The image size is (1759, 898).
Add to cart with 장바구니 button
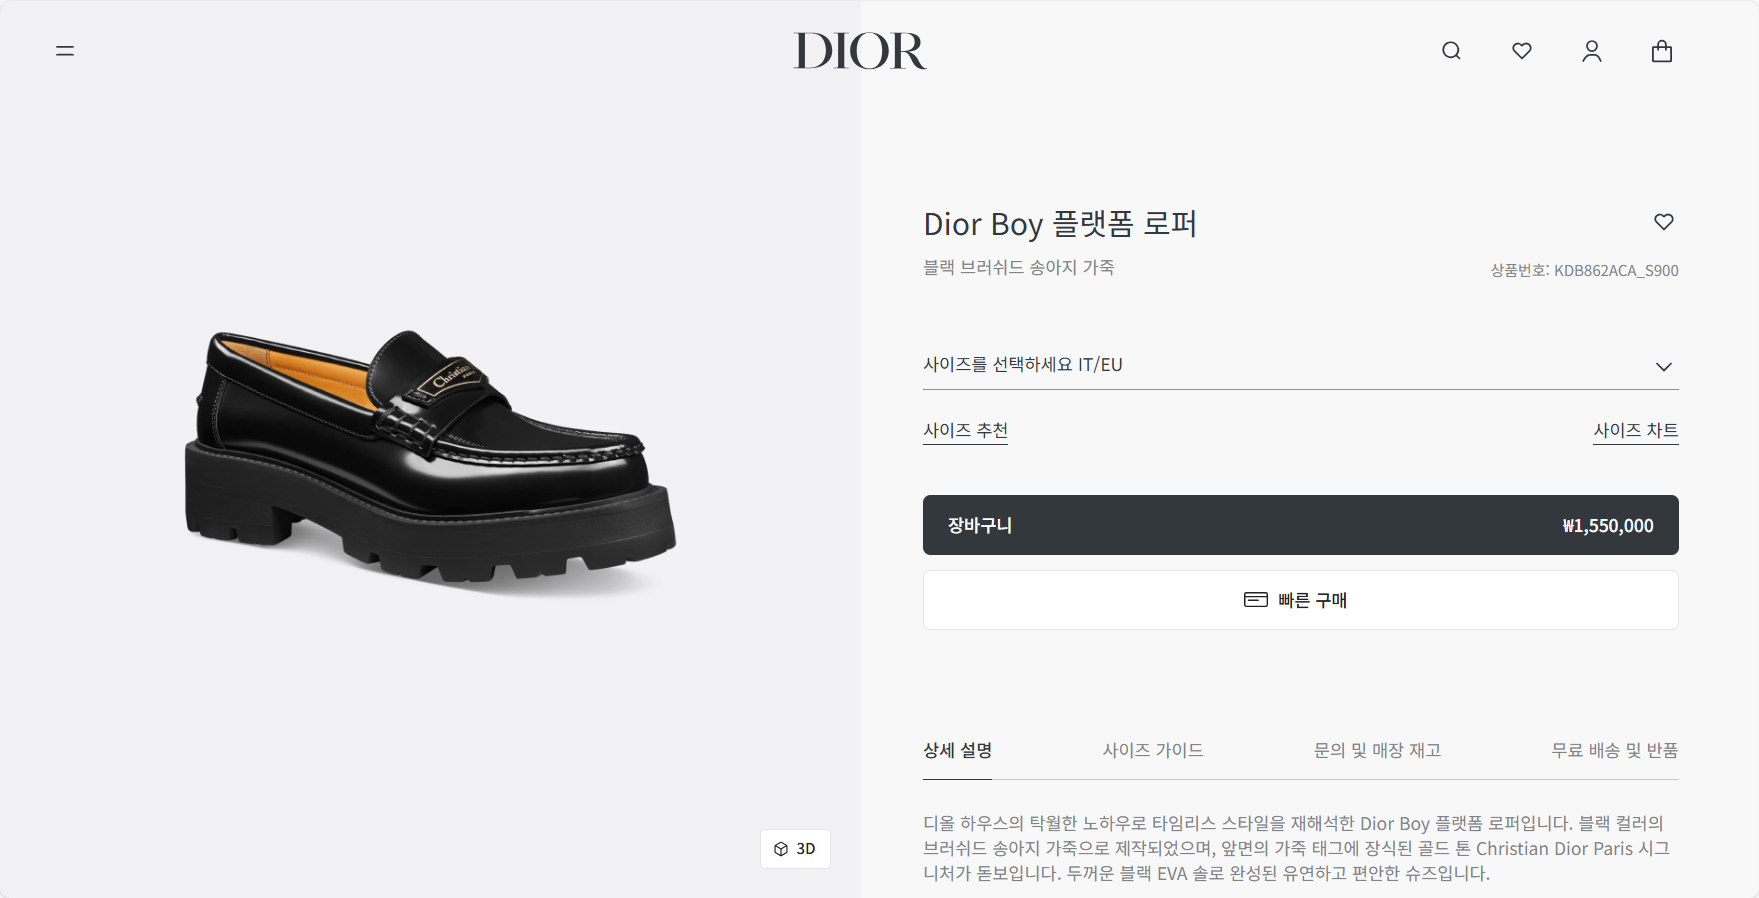(x=1300, y=525)
